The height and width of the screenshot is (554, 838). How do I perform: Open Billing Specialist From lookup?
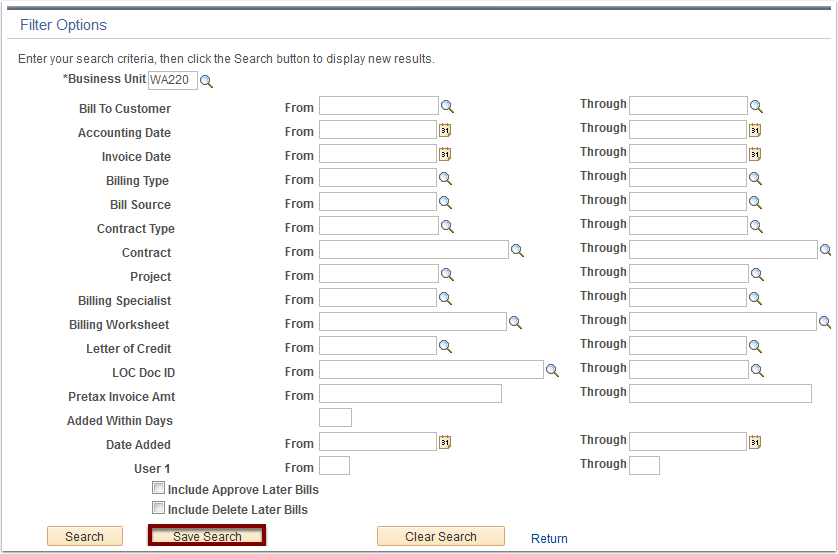(x=445, y=299)
